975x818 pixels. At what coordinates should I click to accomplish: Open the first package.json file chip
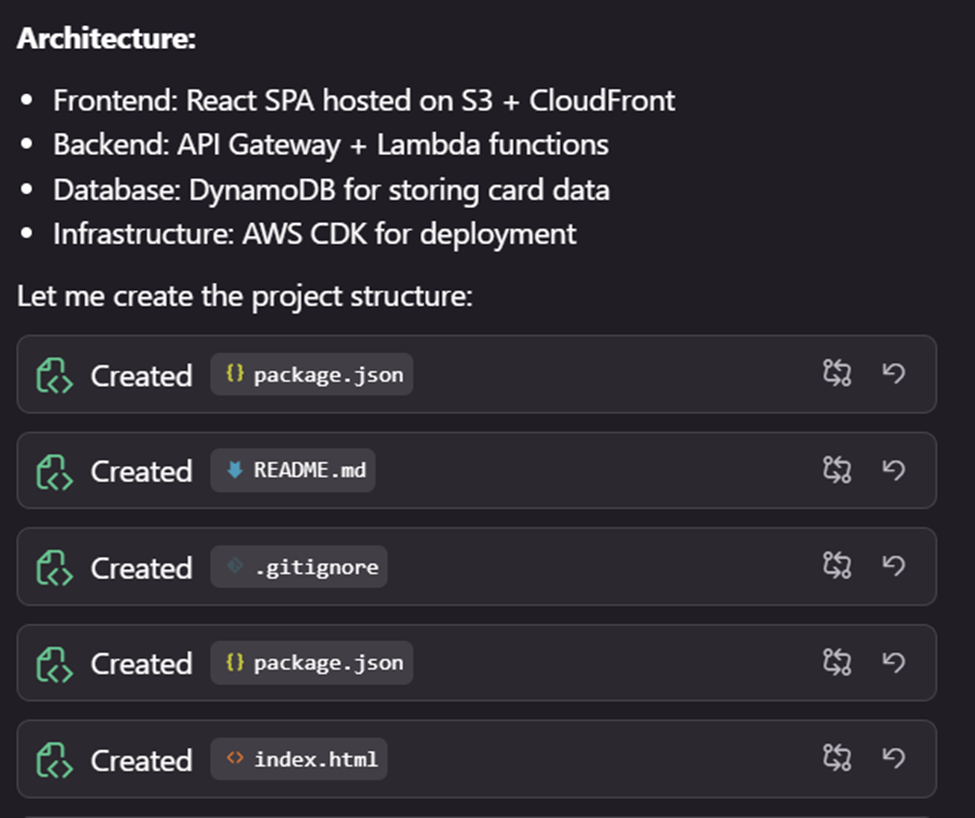312,375
